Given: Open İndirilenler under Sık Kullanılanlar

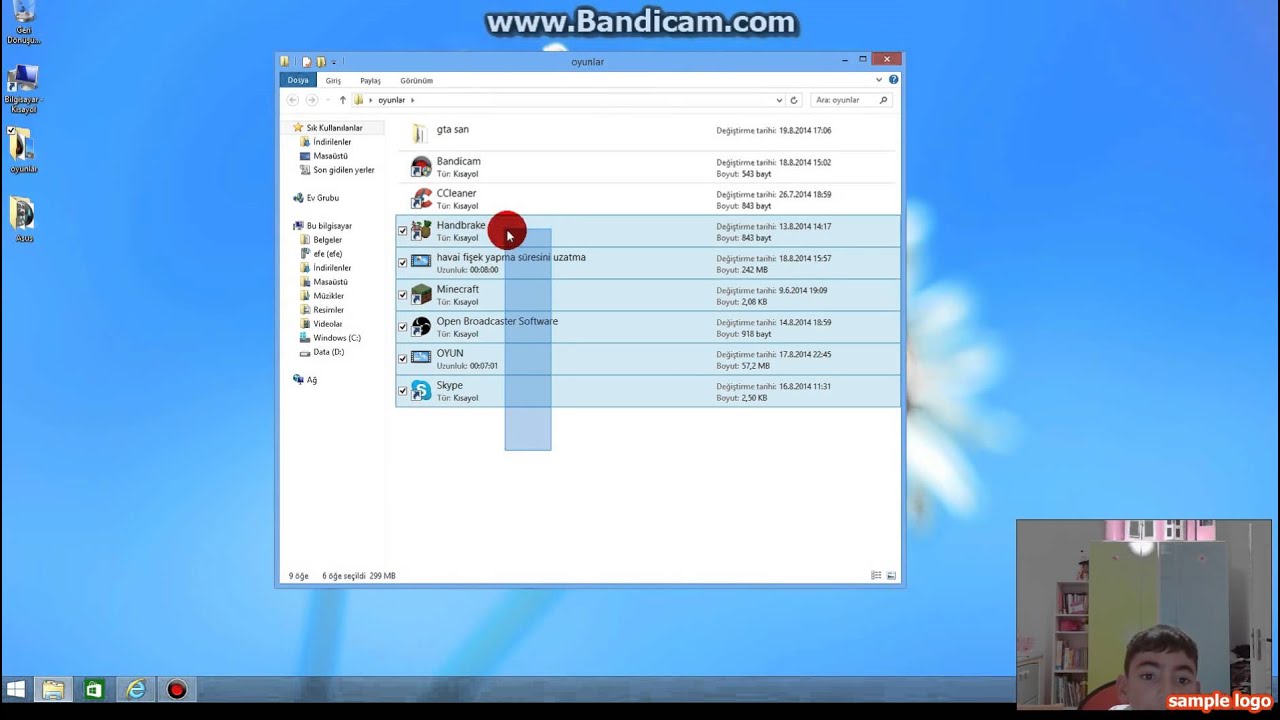Looking at the screenshot, I should (332, 142).
